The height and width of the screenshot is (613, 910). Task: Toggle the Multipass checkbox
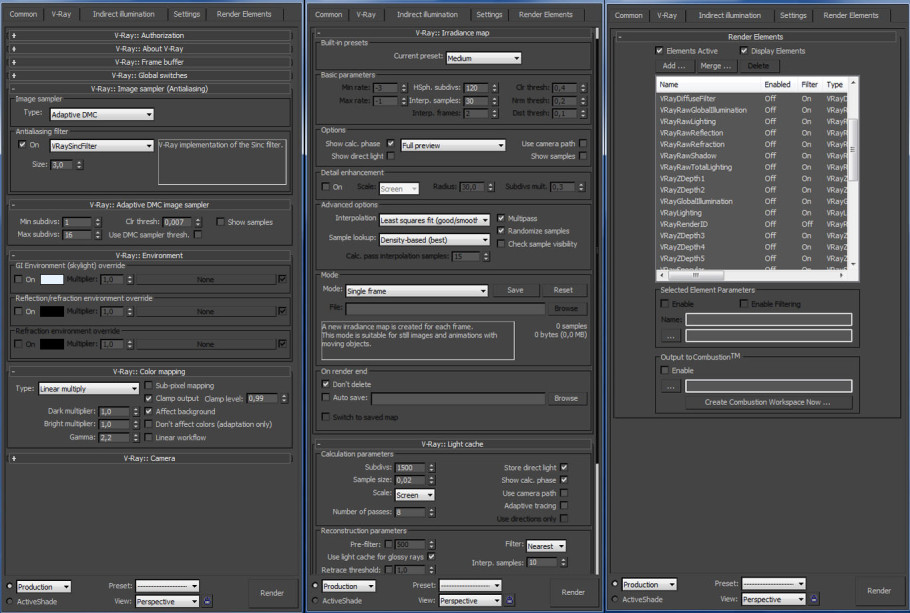tap(501, 218)
